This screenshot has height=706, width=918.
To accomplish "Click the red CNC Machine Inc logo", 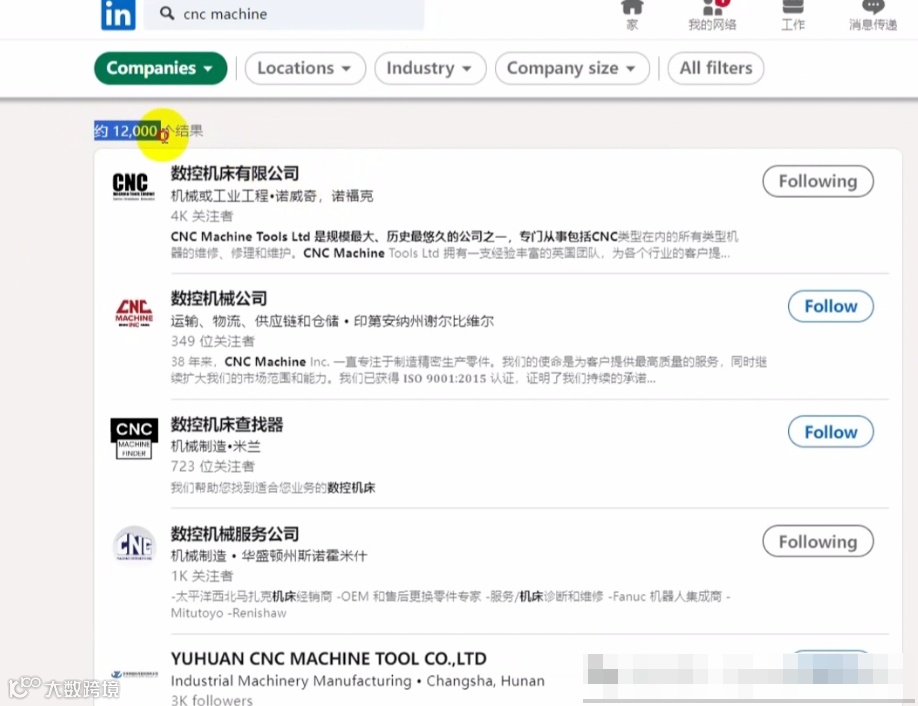I will click(x=134, y=313).
